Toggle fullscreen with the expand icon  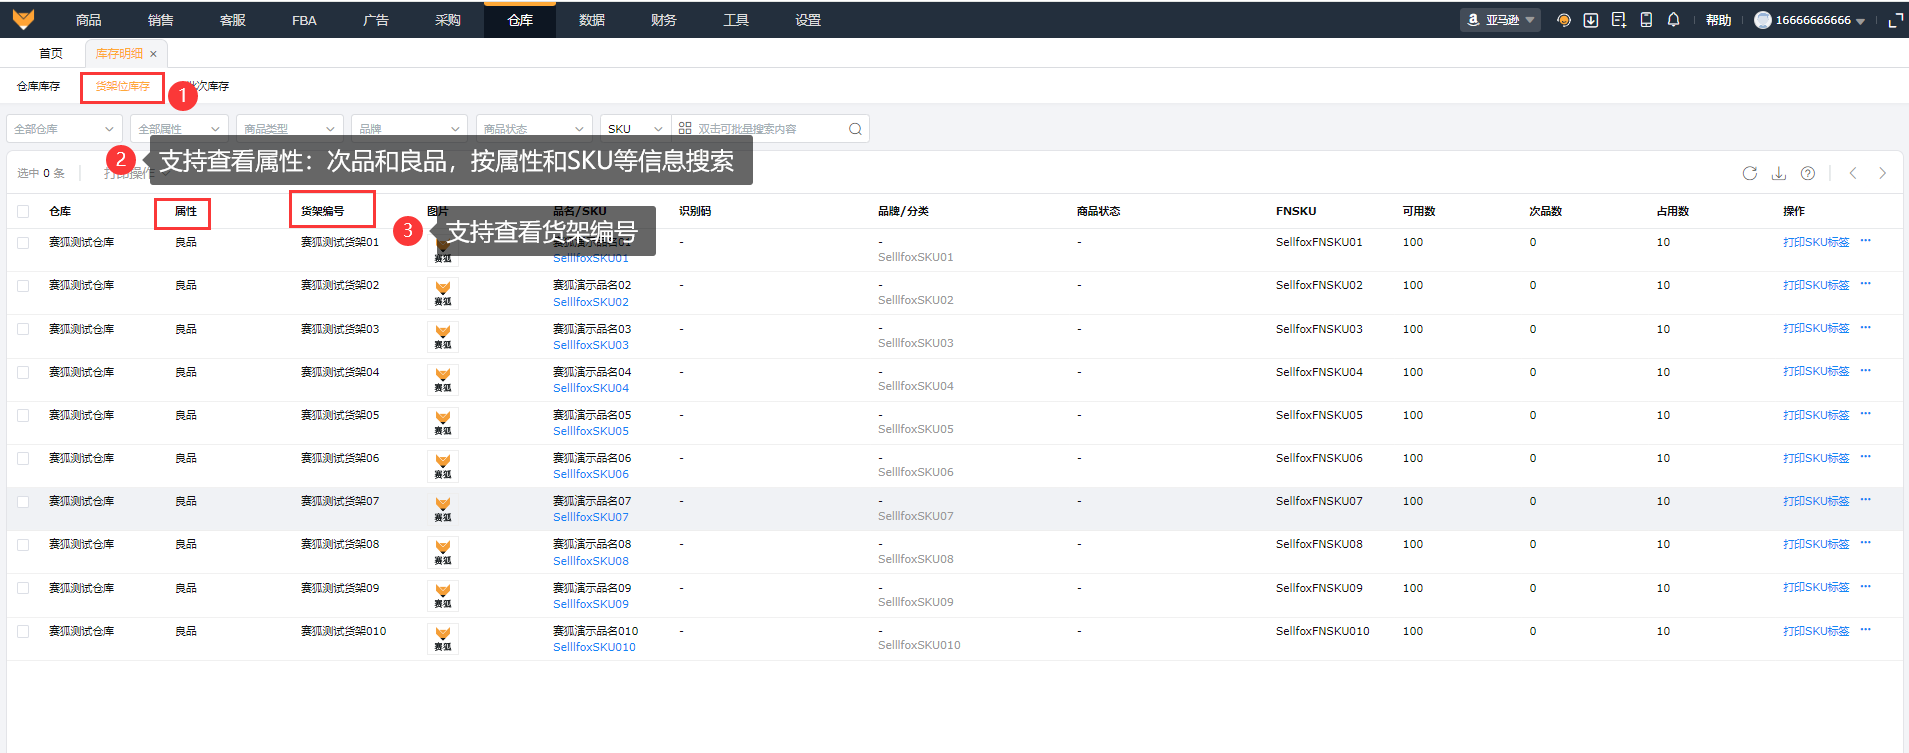pyautogui.click(x=1895, y=20)
